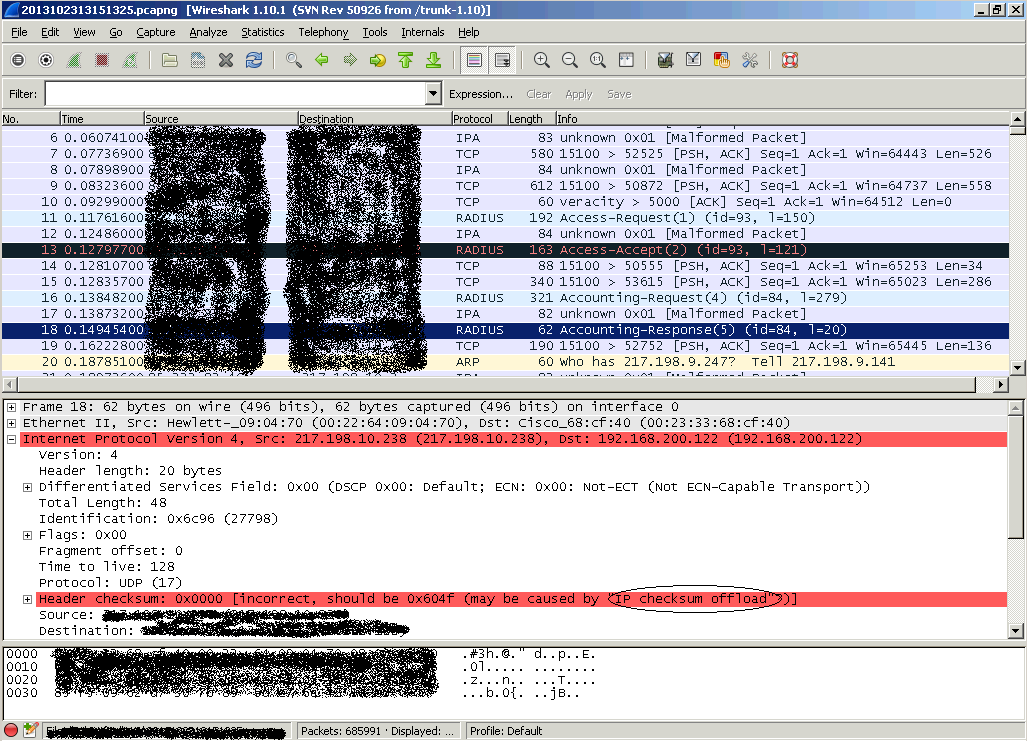1027x741 pixels.
Task: Toggle packet list colorization
Action: (x=474, y=60)
